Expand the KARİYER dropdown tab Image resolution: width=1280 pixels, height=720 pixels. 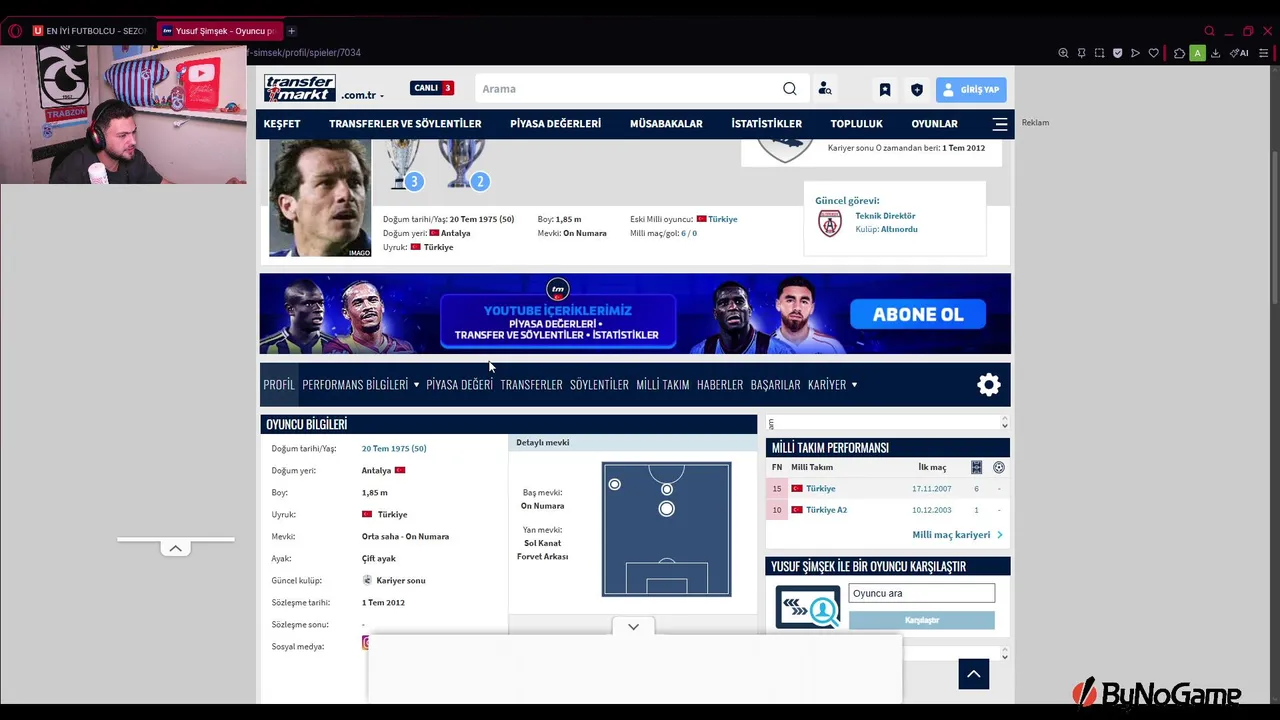pyautogui.click(x=832, y=385)
